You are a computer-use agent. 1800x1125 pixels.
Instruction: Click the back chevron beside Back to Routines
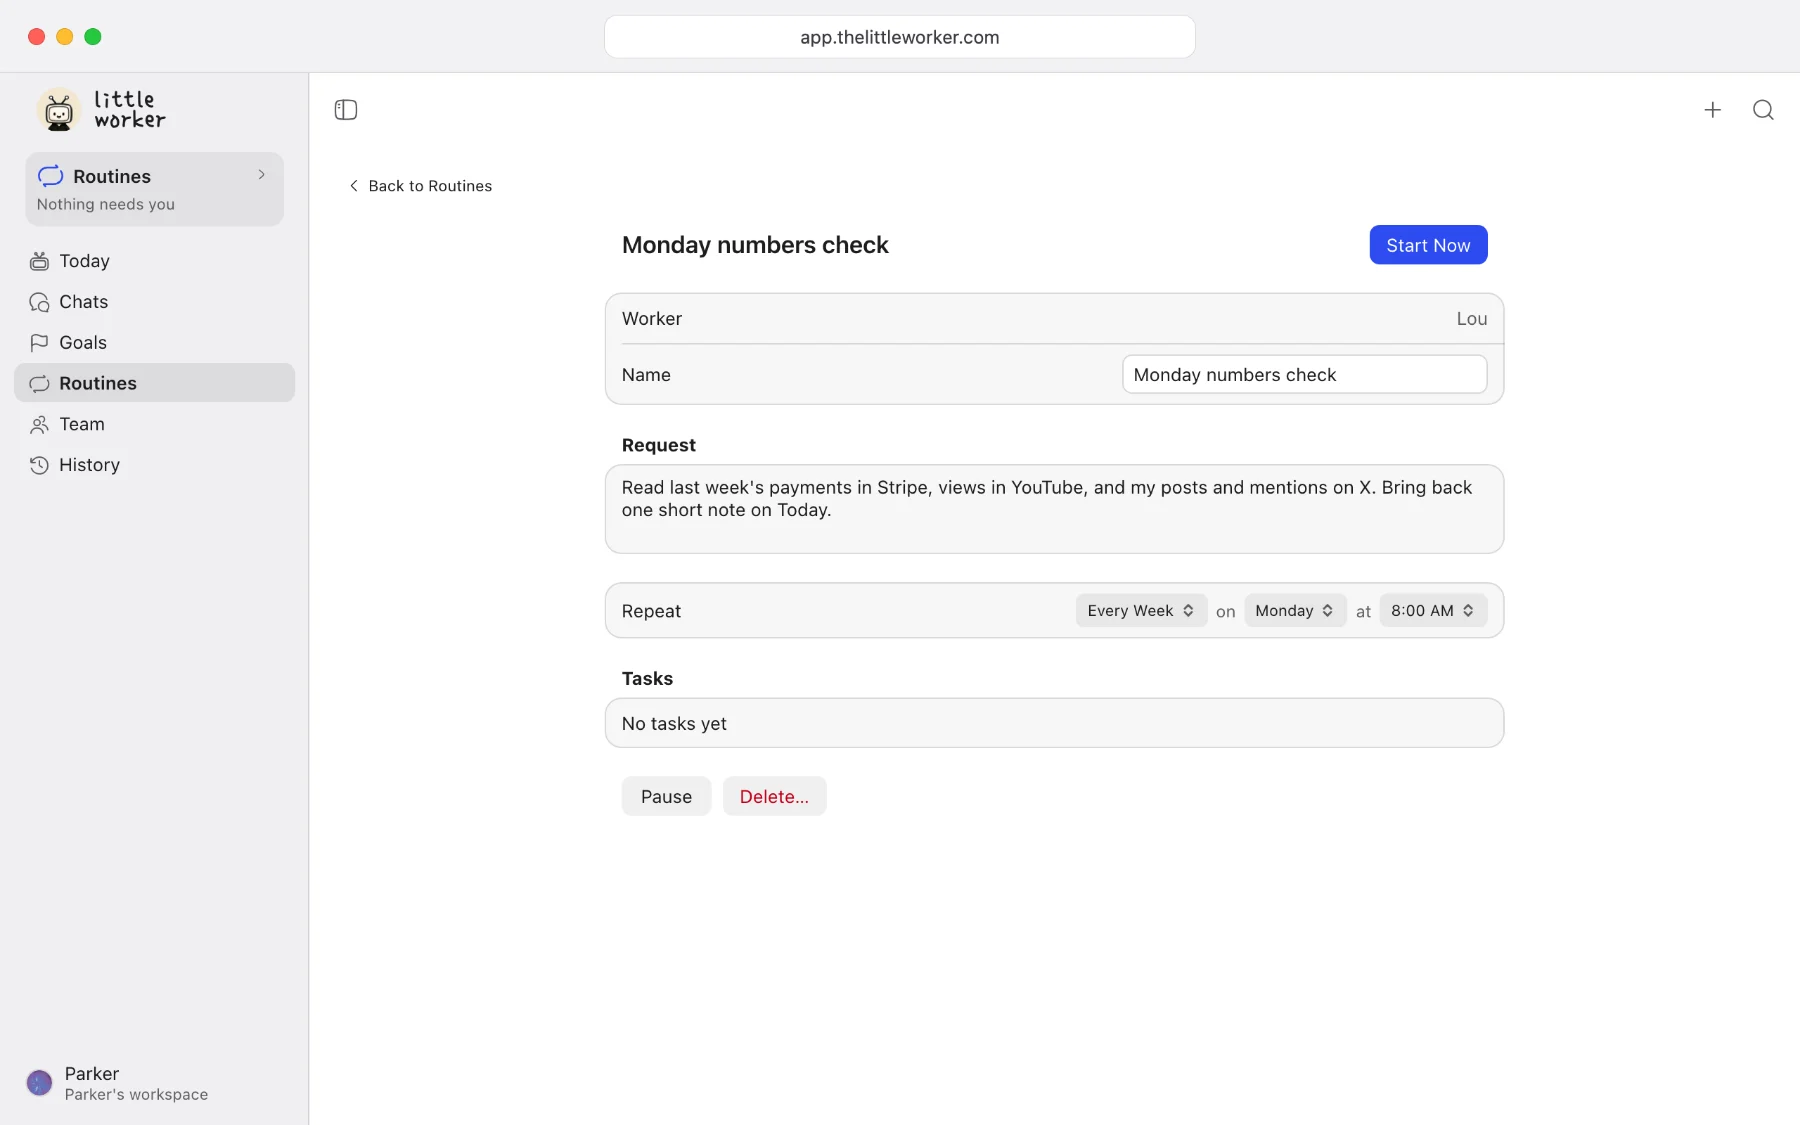click(354, 186)
